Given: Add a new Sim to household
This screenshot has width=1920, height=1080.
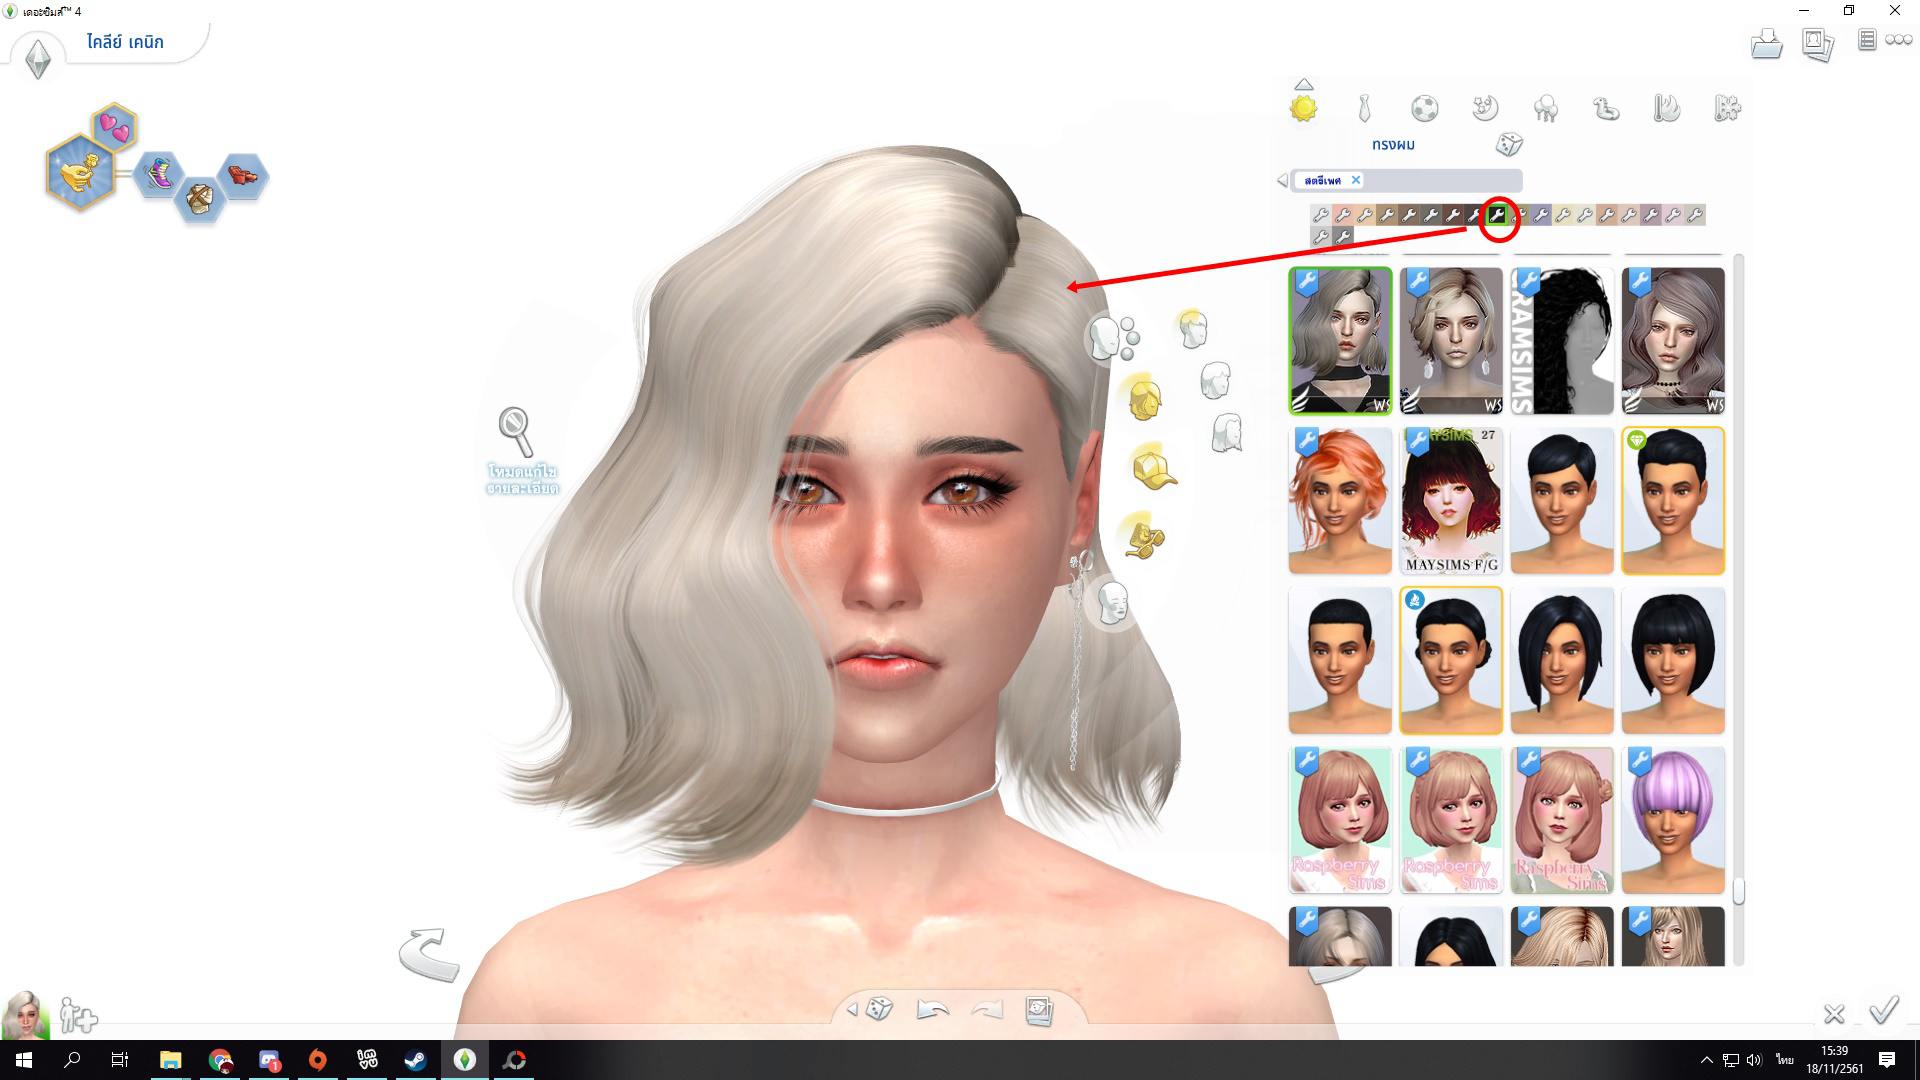Looking at the screenshot, I should [x=78, y=1015].
